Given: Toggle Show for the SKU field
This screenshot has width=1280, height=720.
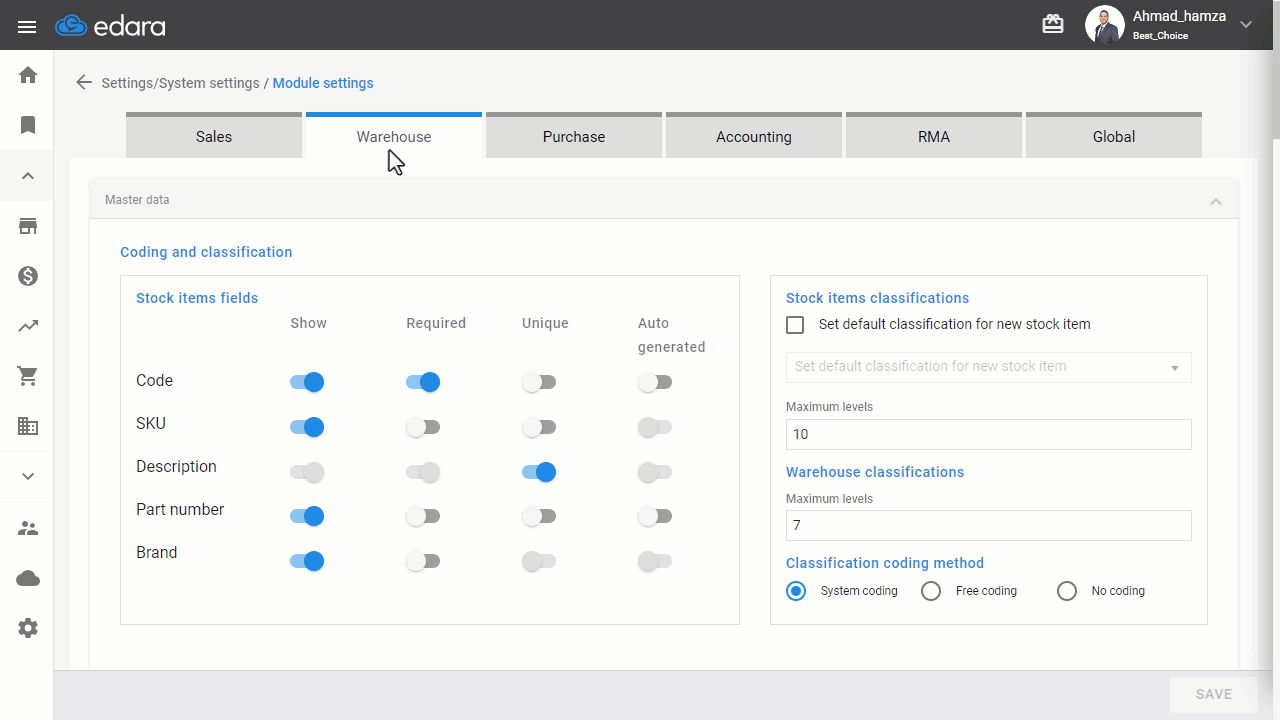Looking at the screenshot, I should pos(307,427).
